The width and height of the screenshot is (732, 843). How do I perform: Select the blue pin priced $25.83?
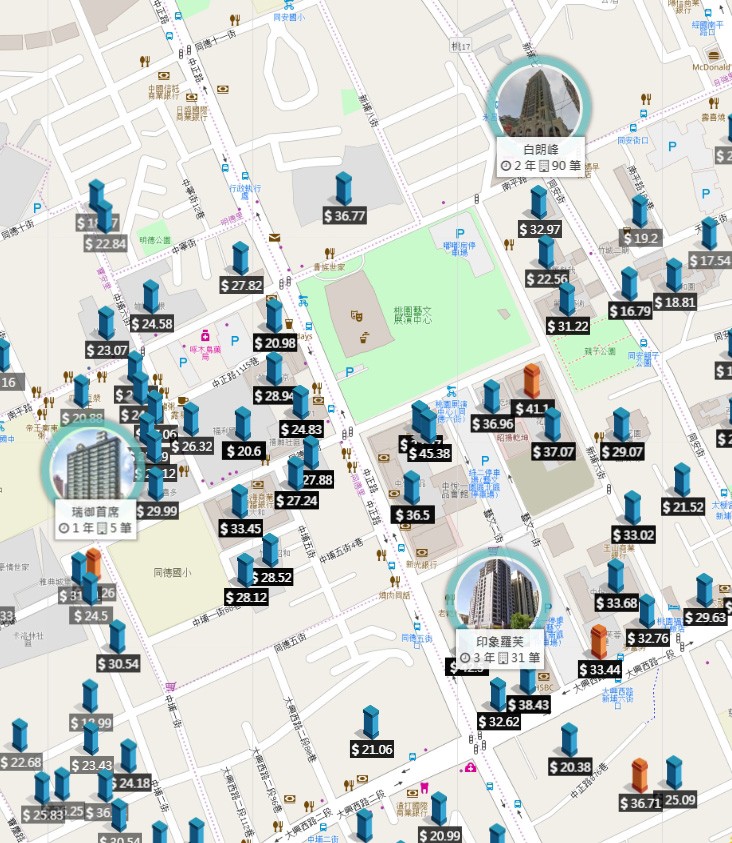[x=42, y=788]
